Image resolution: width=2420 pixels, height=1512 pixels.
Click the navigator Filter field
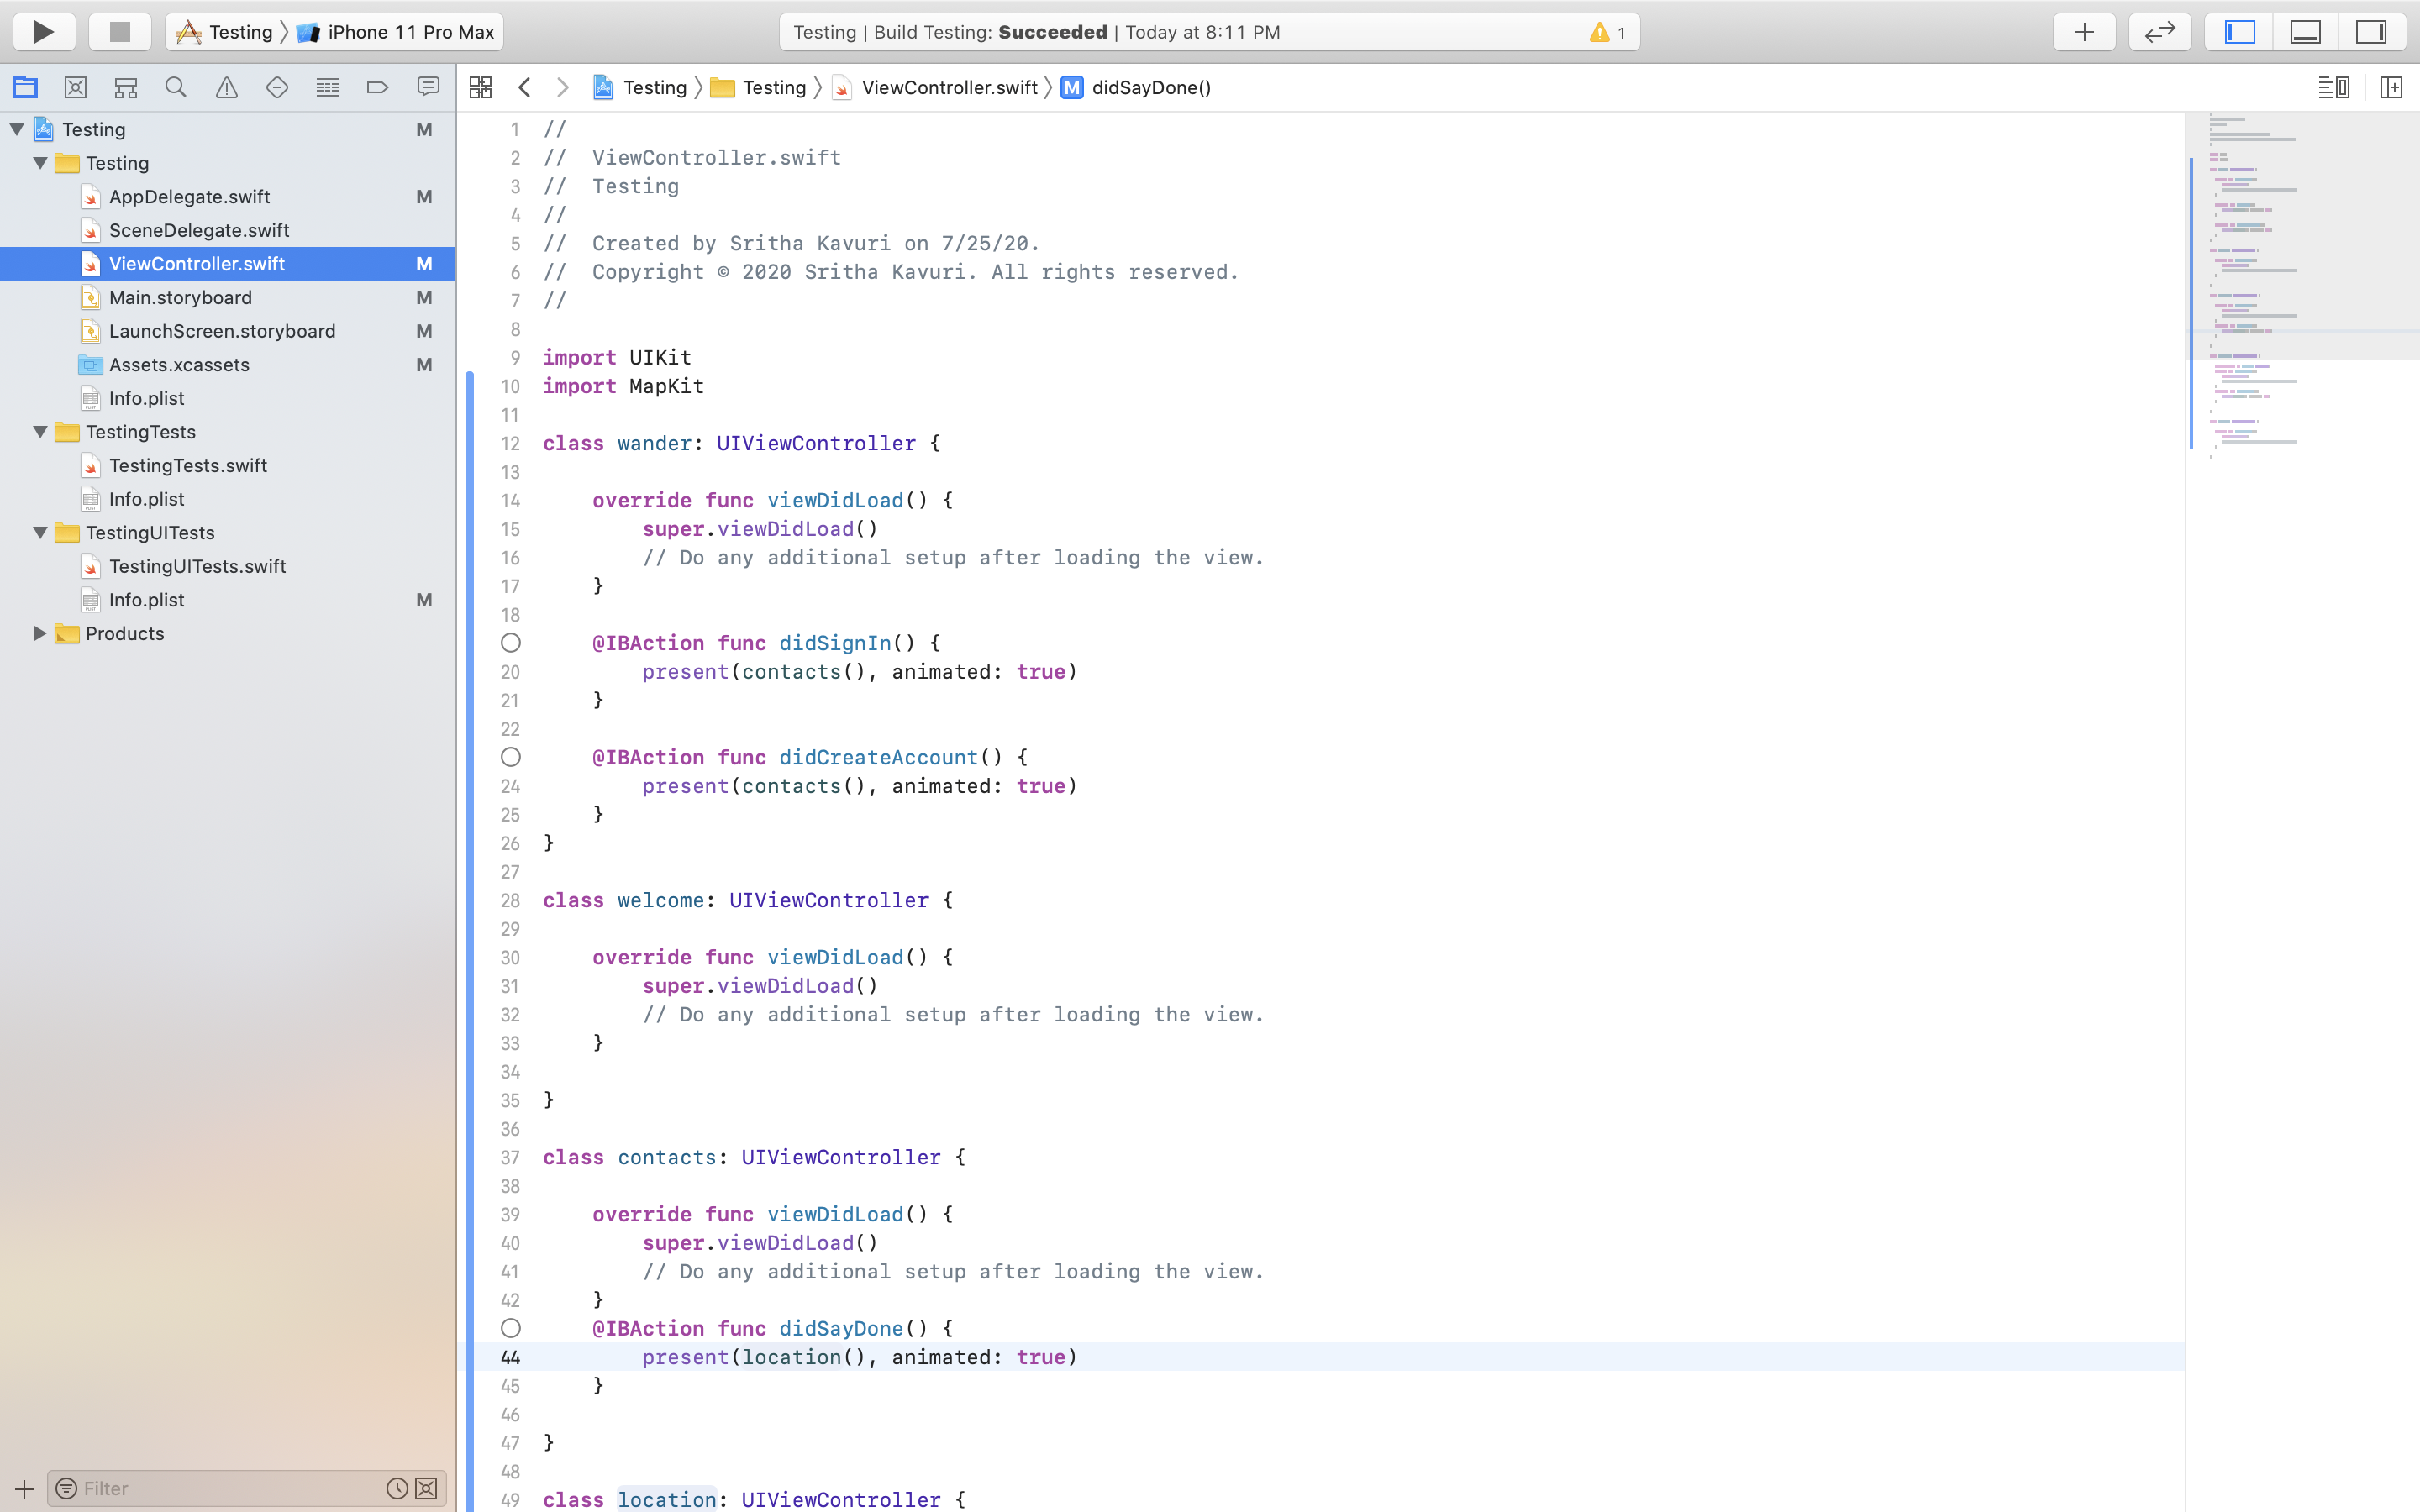coord(230,1488)
